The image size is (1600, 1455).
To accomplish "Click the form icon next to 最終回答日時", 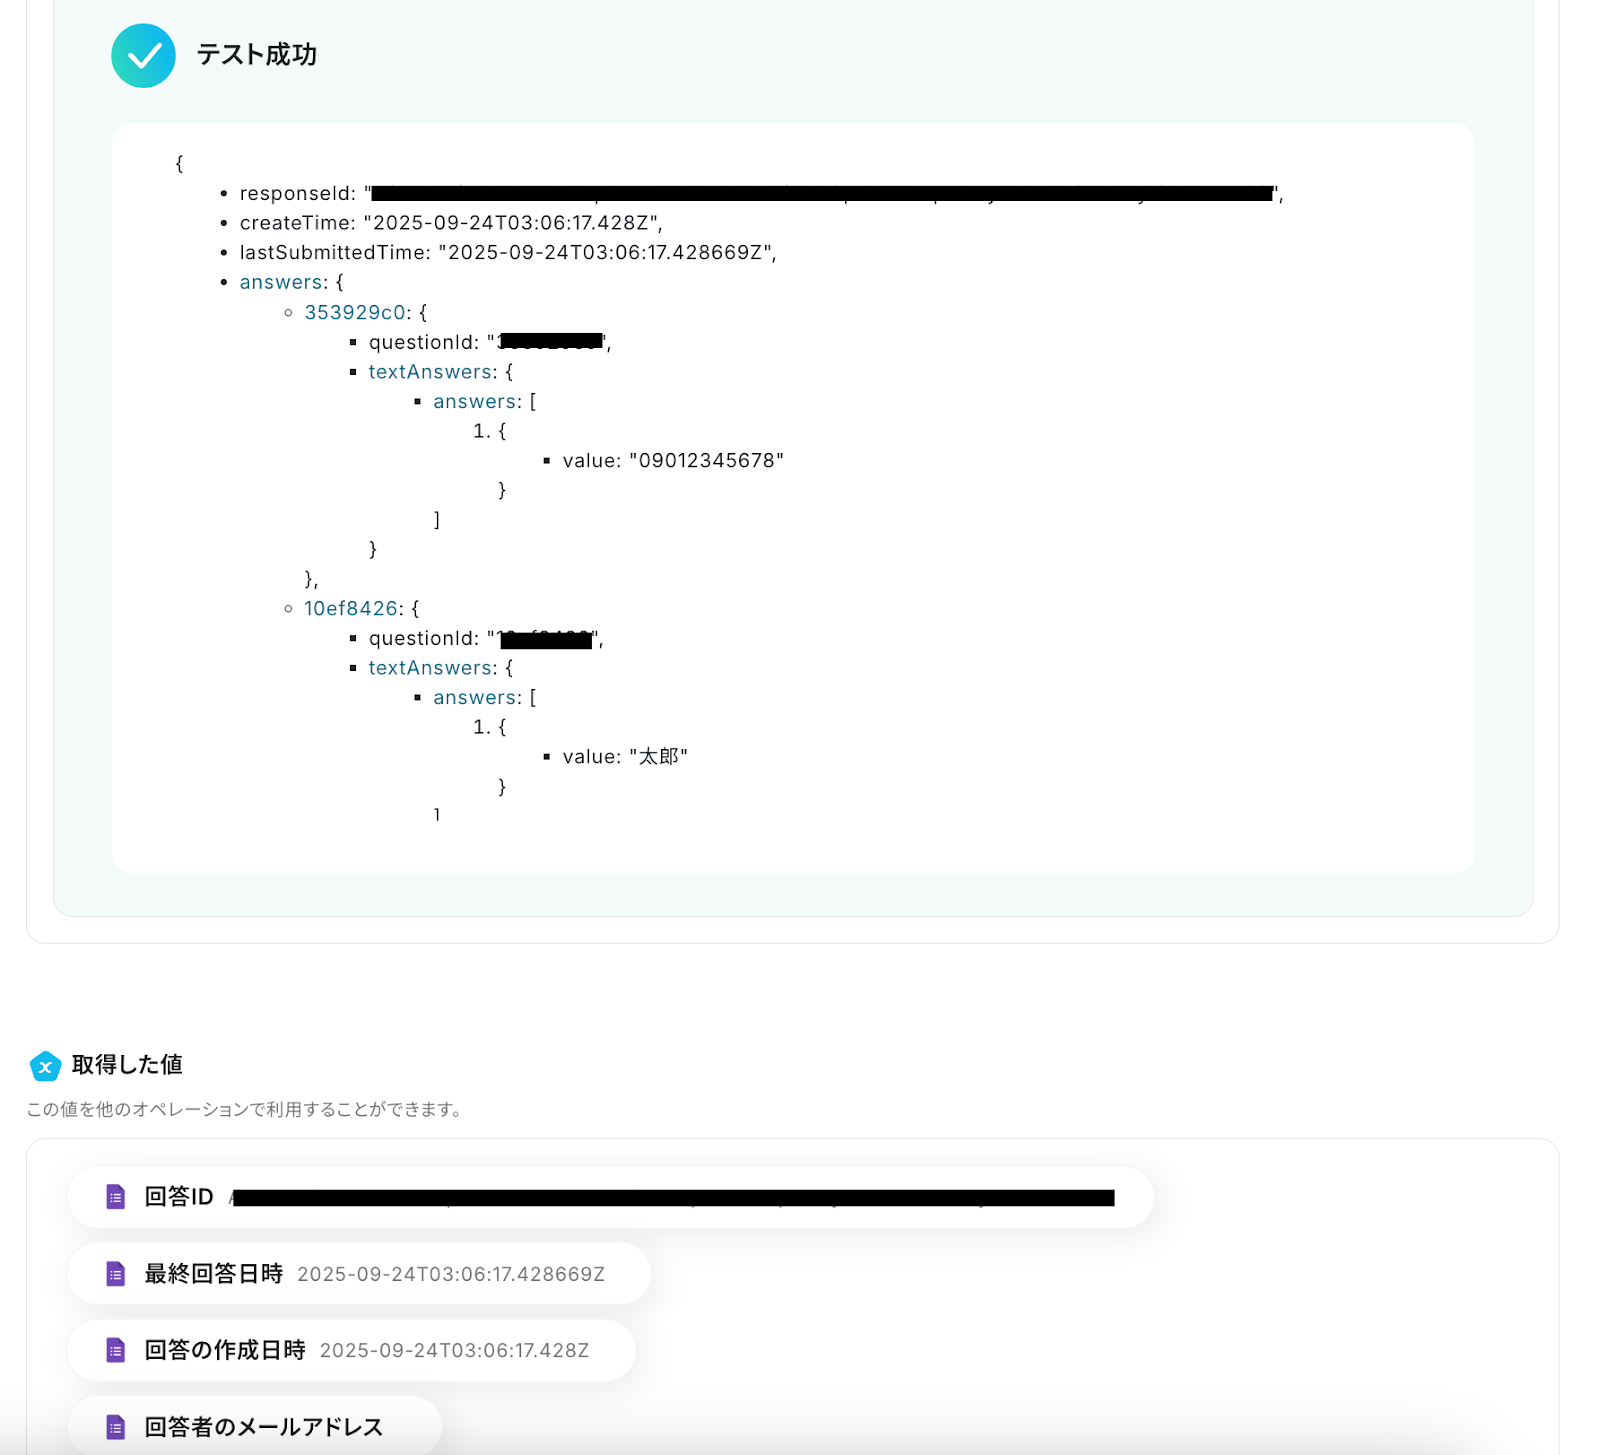I will pos(116,1274).
